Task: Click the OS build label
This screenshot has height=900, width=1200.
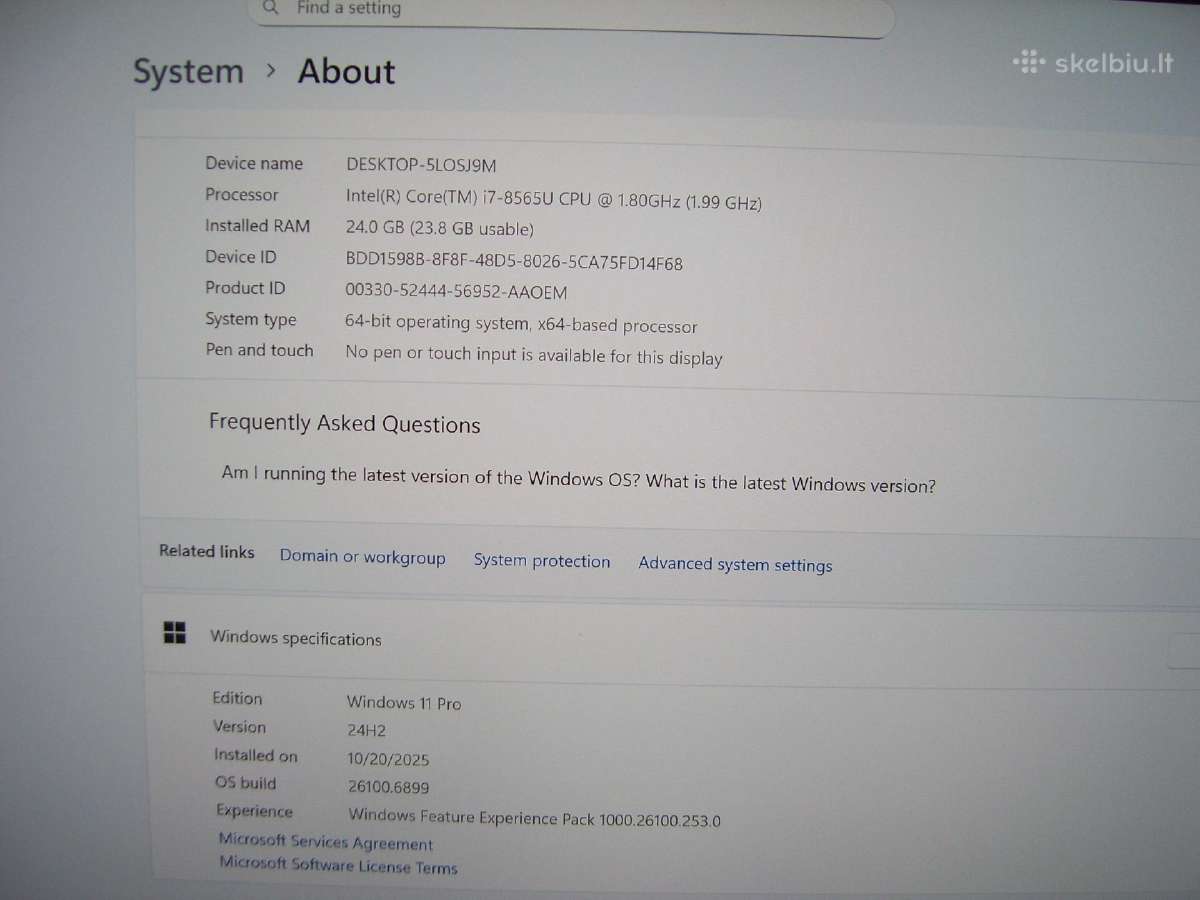Action: coord(245,783)
